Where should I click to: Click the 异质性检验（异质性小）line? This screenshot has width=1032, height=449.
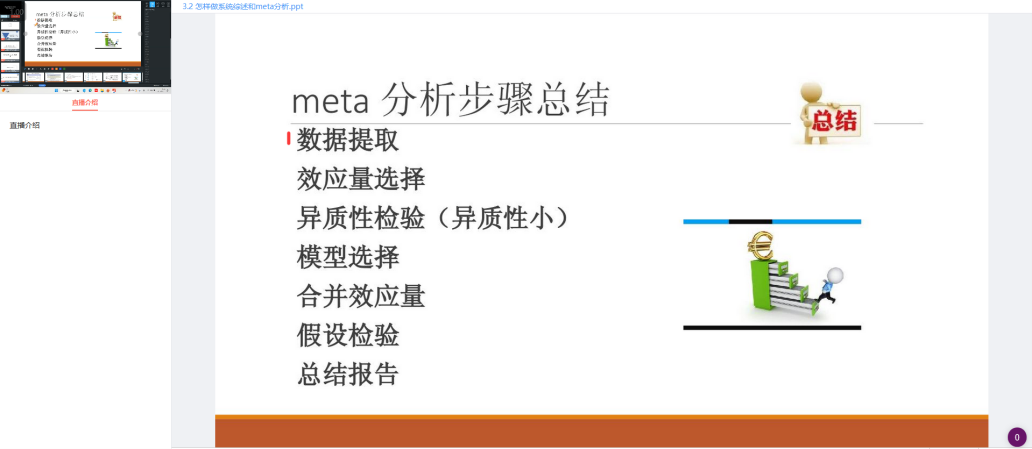click(434, 218)
